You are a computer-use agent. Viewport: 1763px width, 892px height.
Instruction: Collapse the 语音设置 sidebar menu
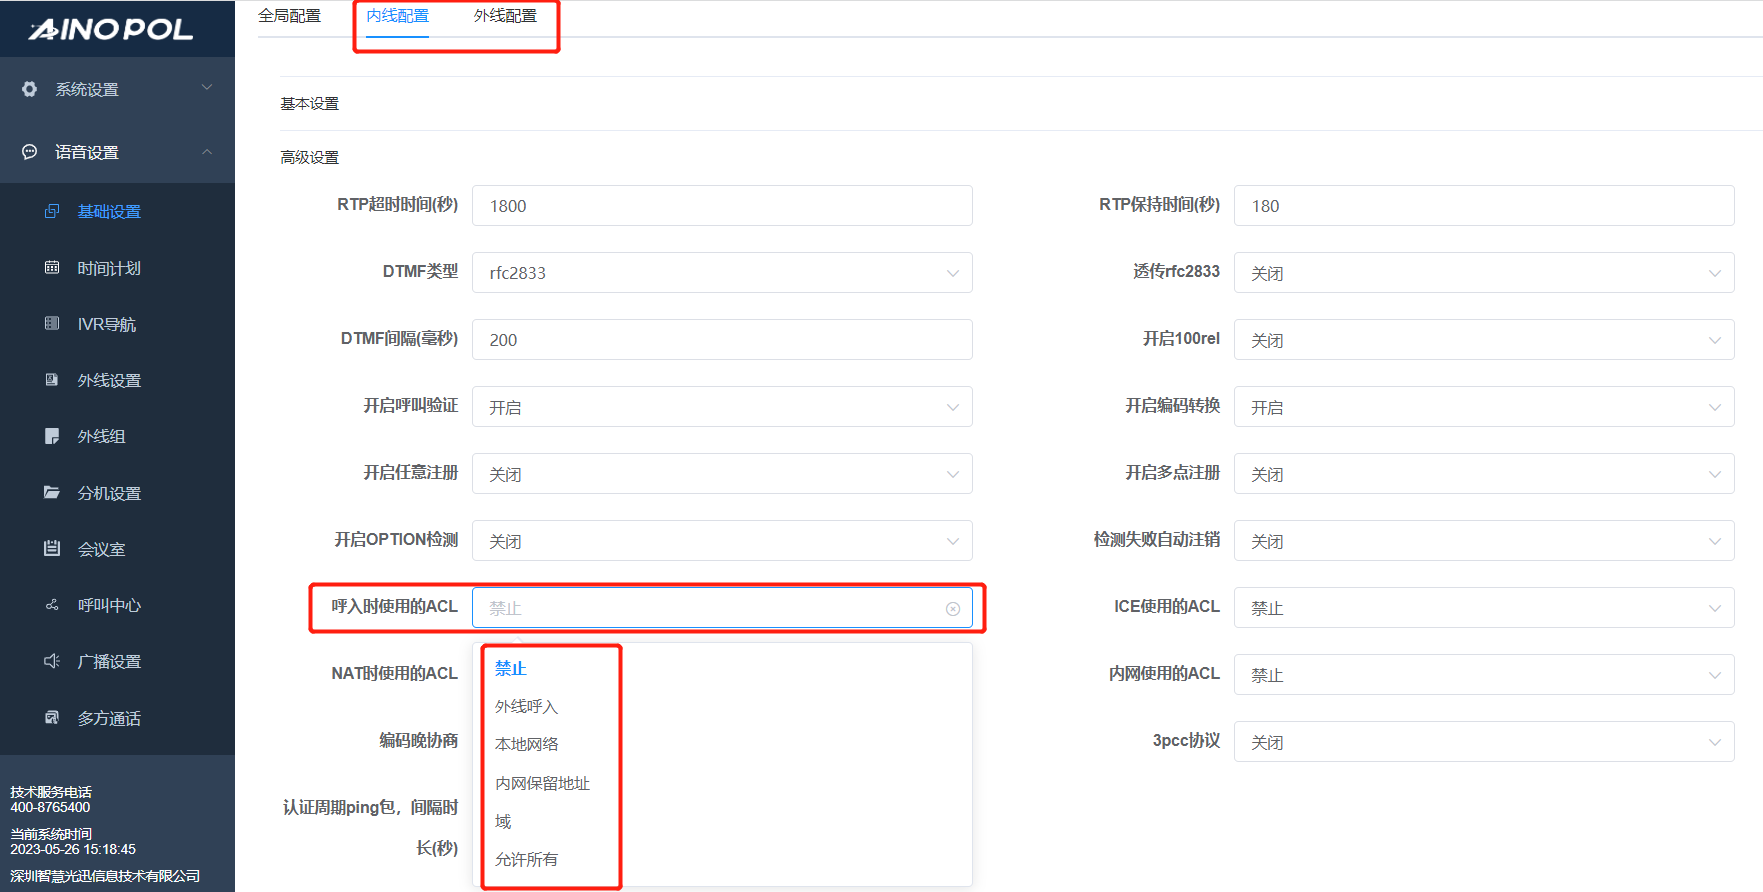point(207,152)
